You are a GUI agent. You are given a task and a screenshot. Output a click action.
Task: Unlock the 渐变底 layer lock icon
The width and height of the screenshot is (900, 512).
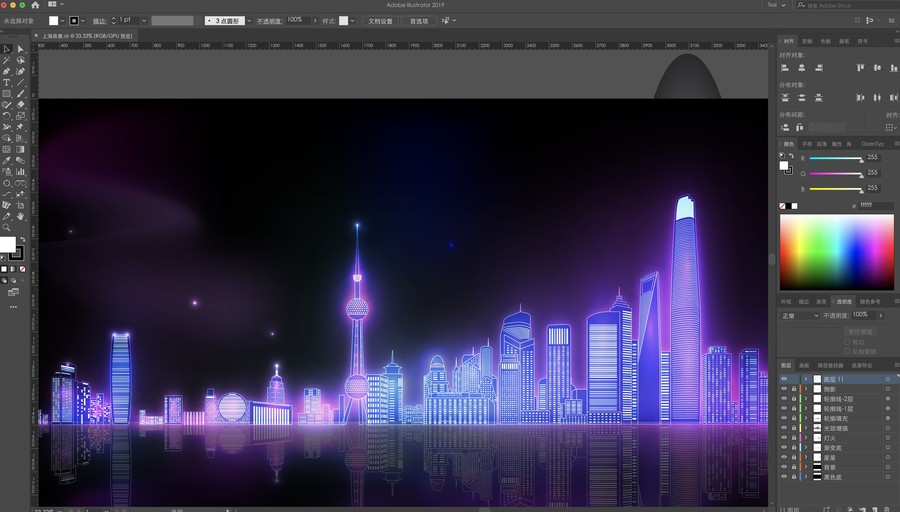click(794, 447)
